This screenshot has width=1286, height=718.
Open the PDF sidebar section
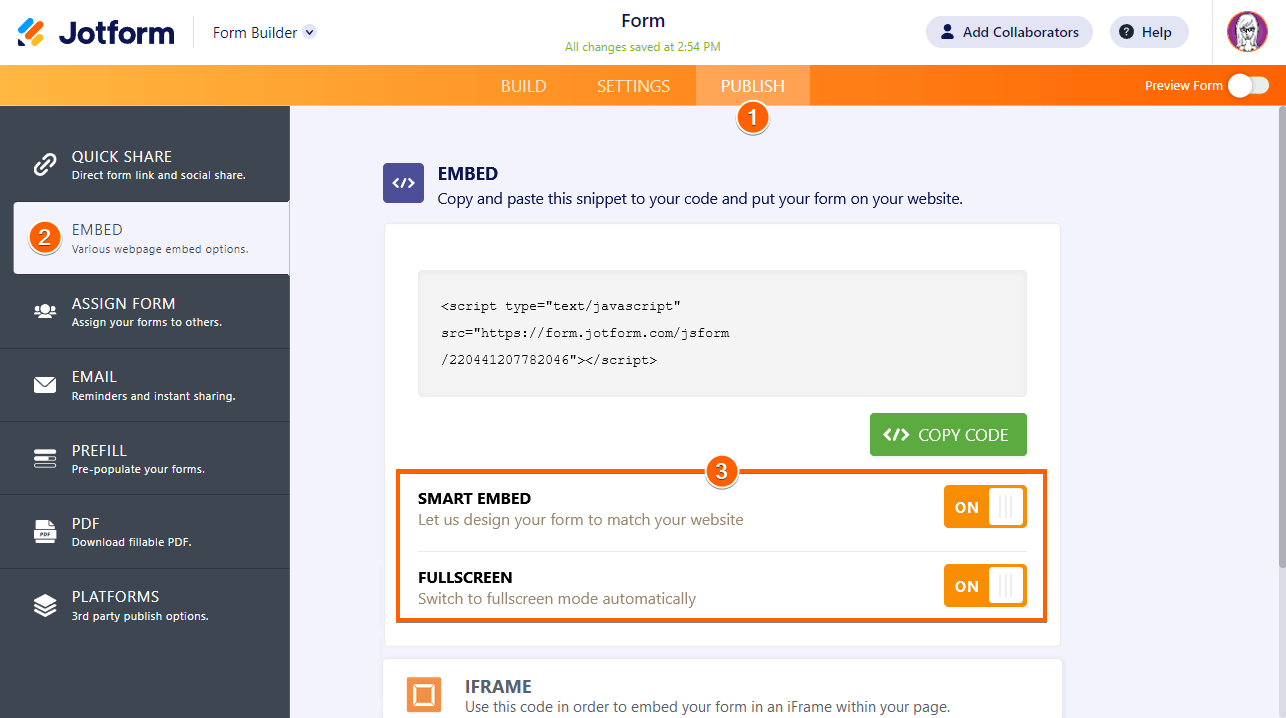[145, 531]
